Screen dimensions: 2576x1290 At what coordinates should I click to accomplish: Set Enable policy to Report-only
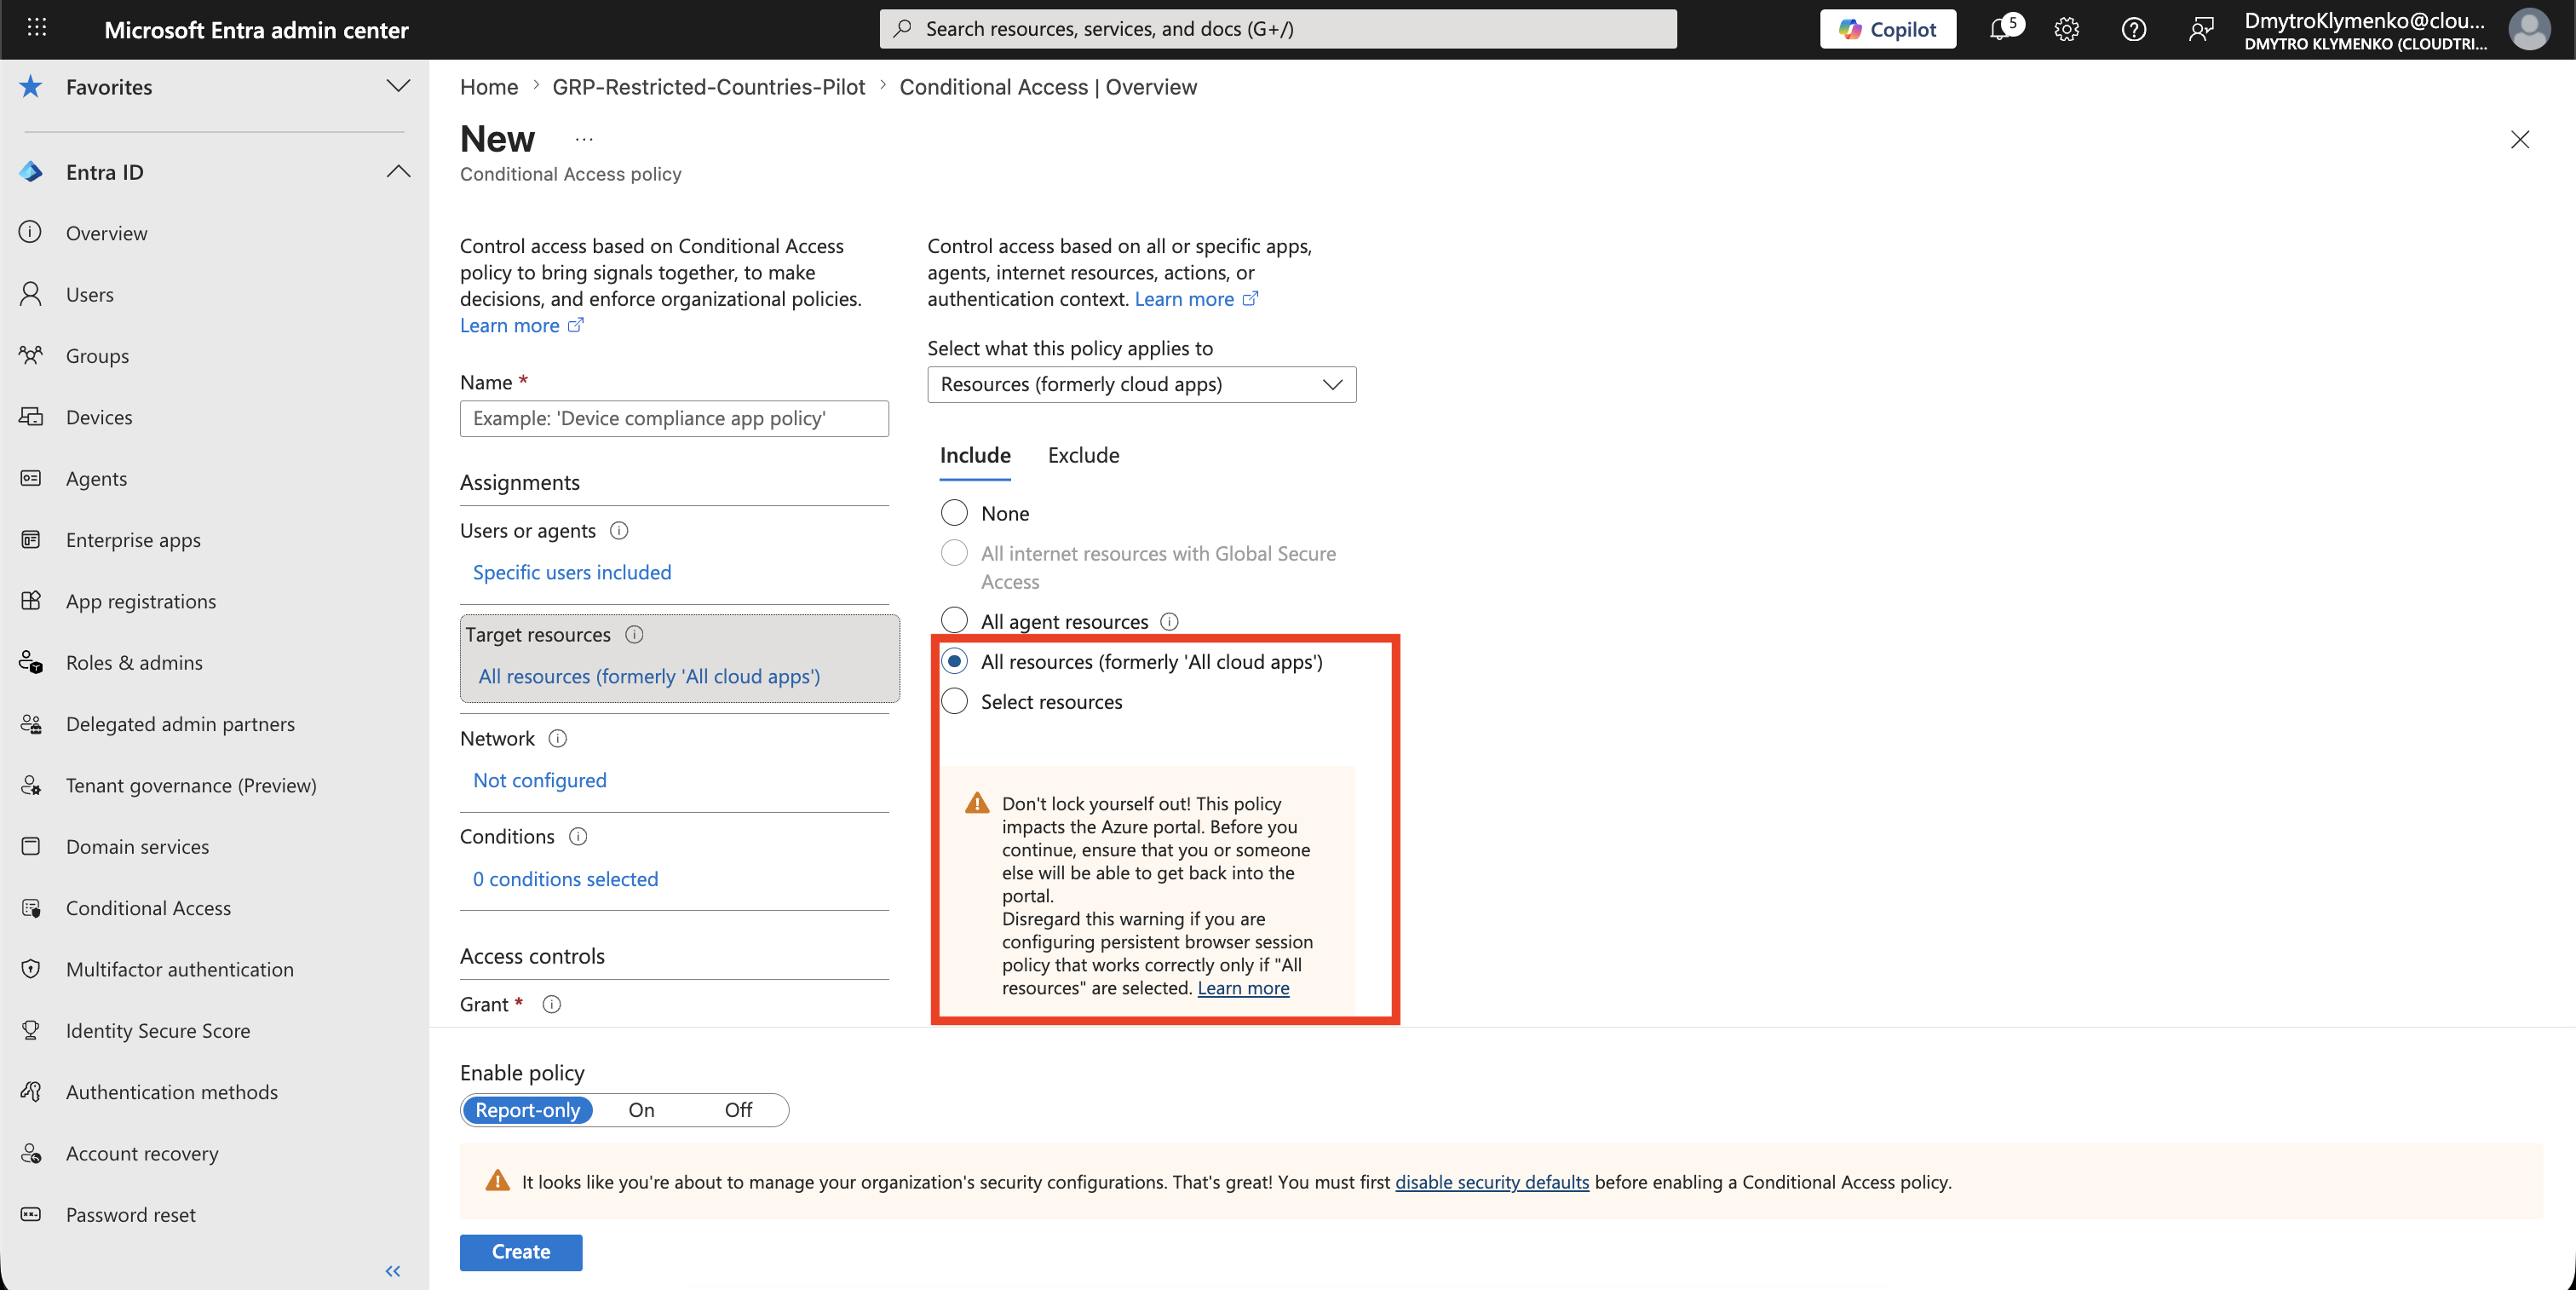click(527, 1110)
